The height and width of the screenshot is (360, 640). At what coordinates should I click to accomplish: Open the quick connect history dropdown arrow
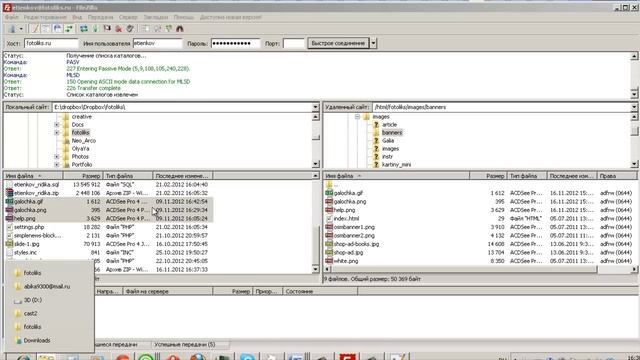(x=373, y=43)
